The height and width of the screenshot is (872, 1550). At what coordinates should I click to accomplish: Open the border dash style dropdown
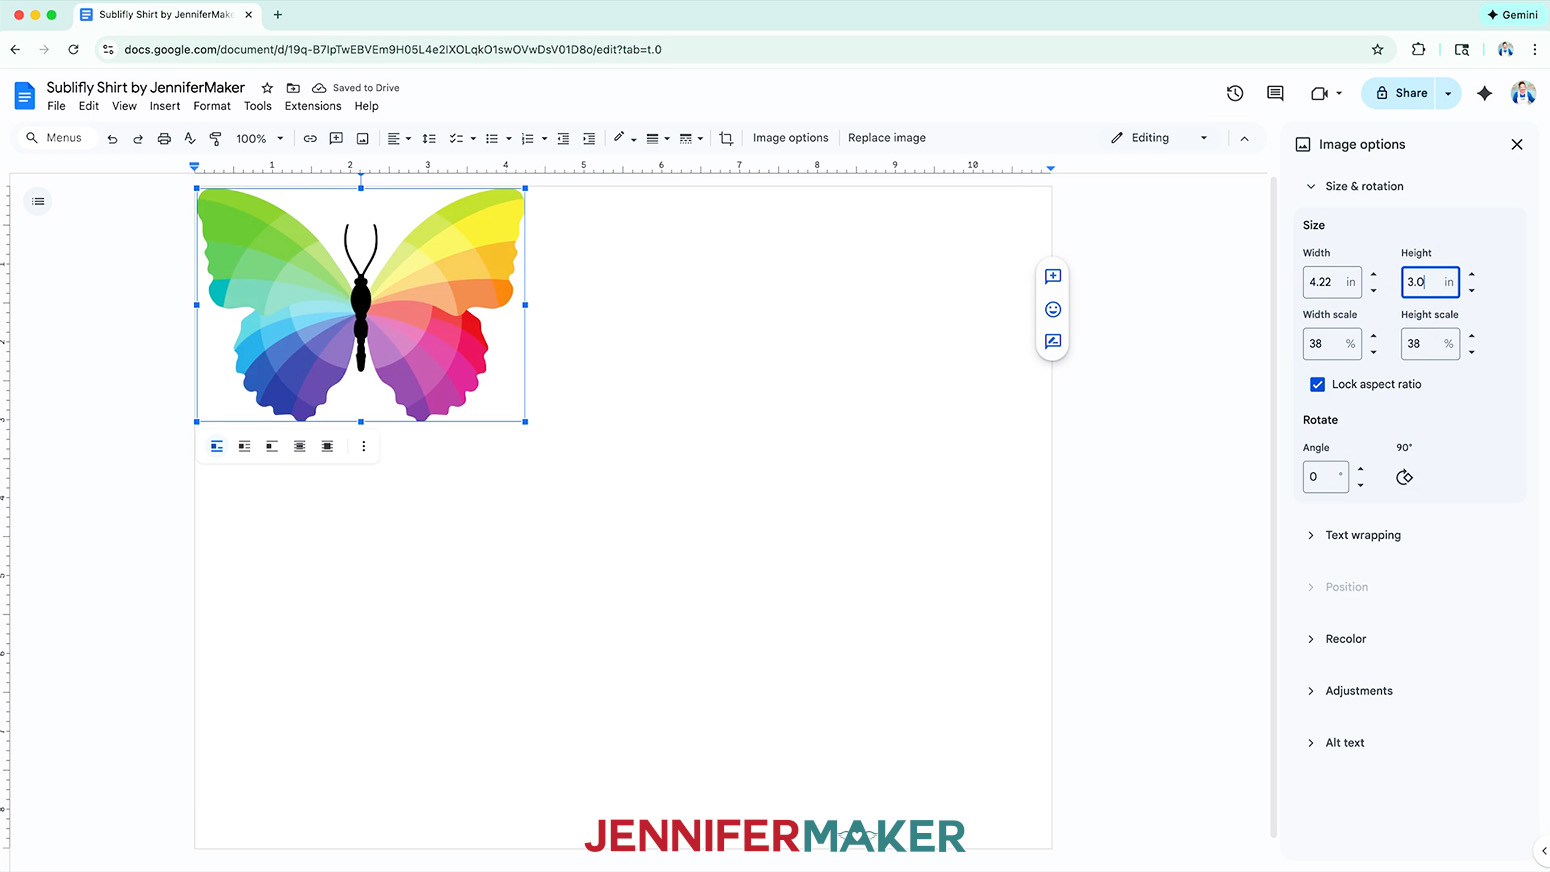pos(691,139)
